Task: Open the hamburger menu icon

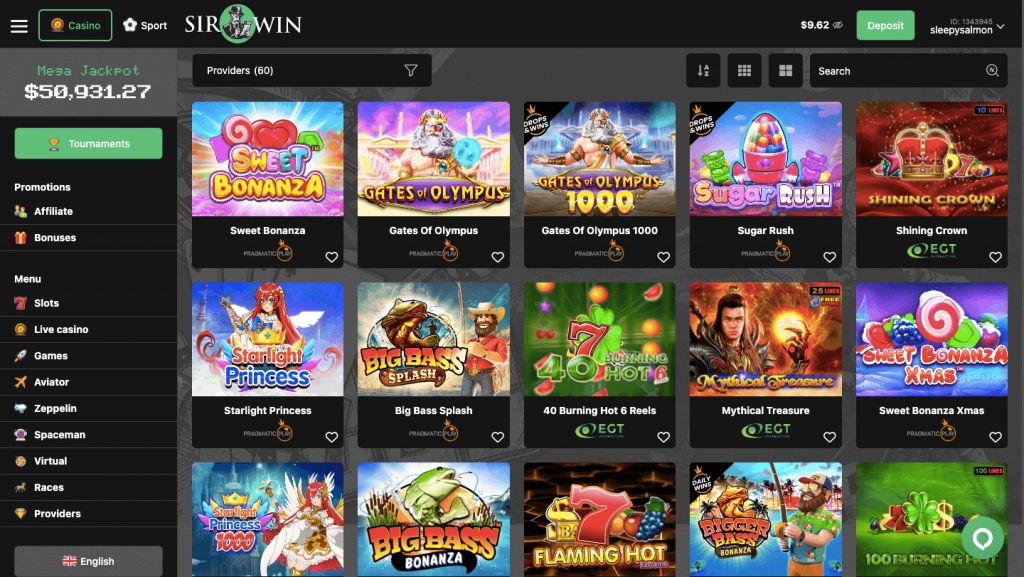Action: pos(19,25)
